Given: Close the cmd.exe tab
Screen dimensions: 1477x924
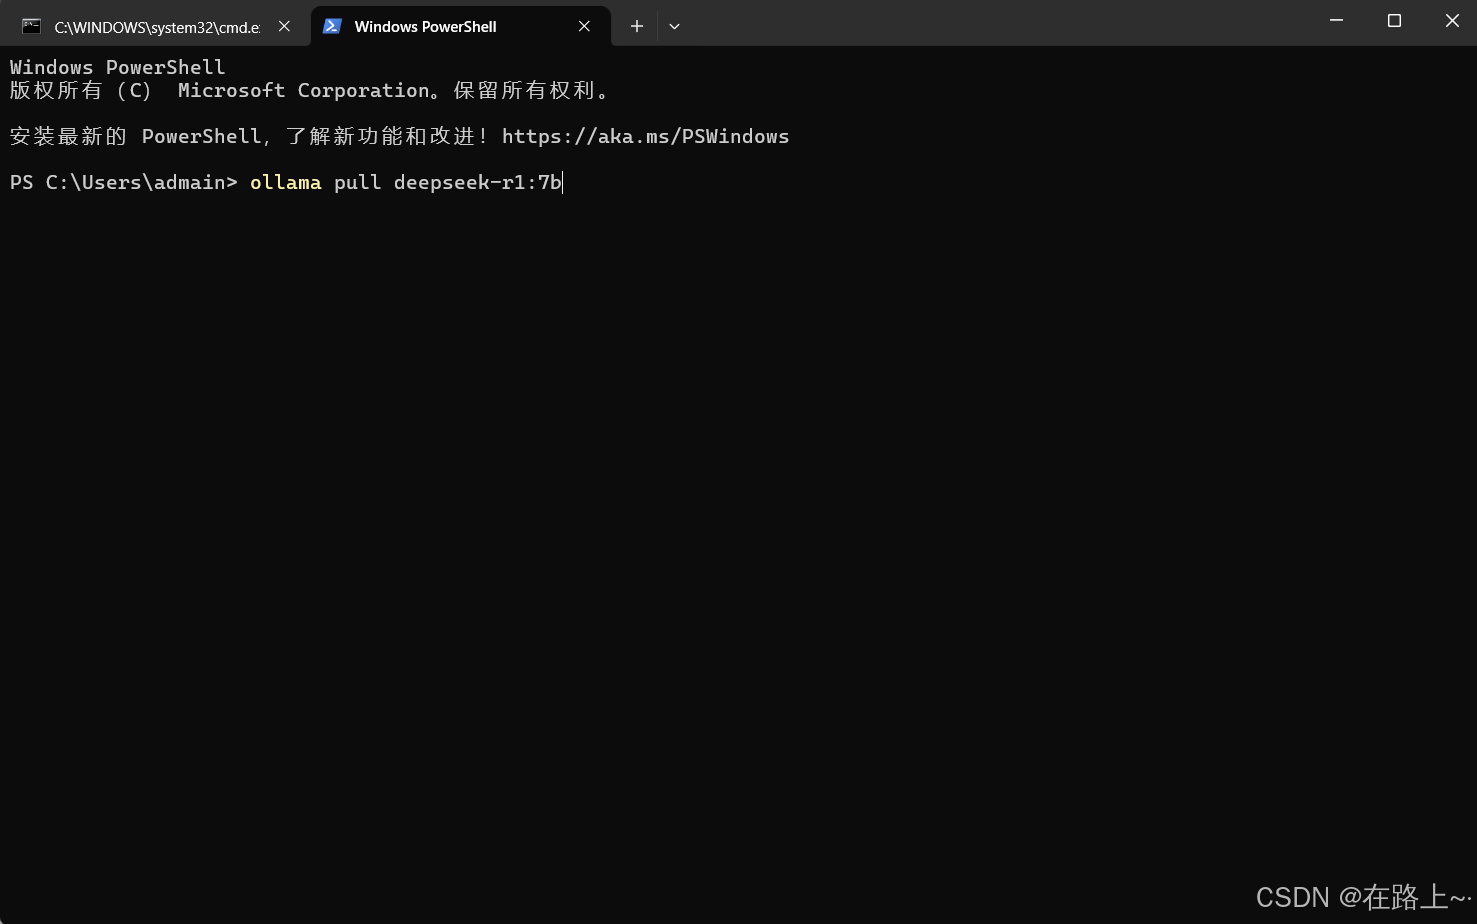Looking at the screenshot, I should (284, 27).
